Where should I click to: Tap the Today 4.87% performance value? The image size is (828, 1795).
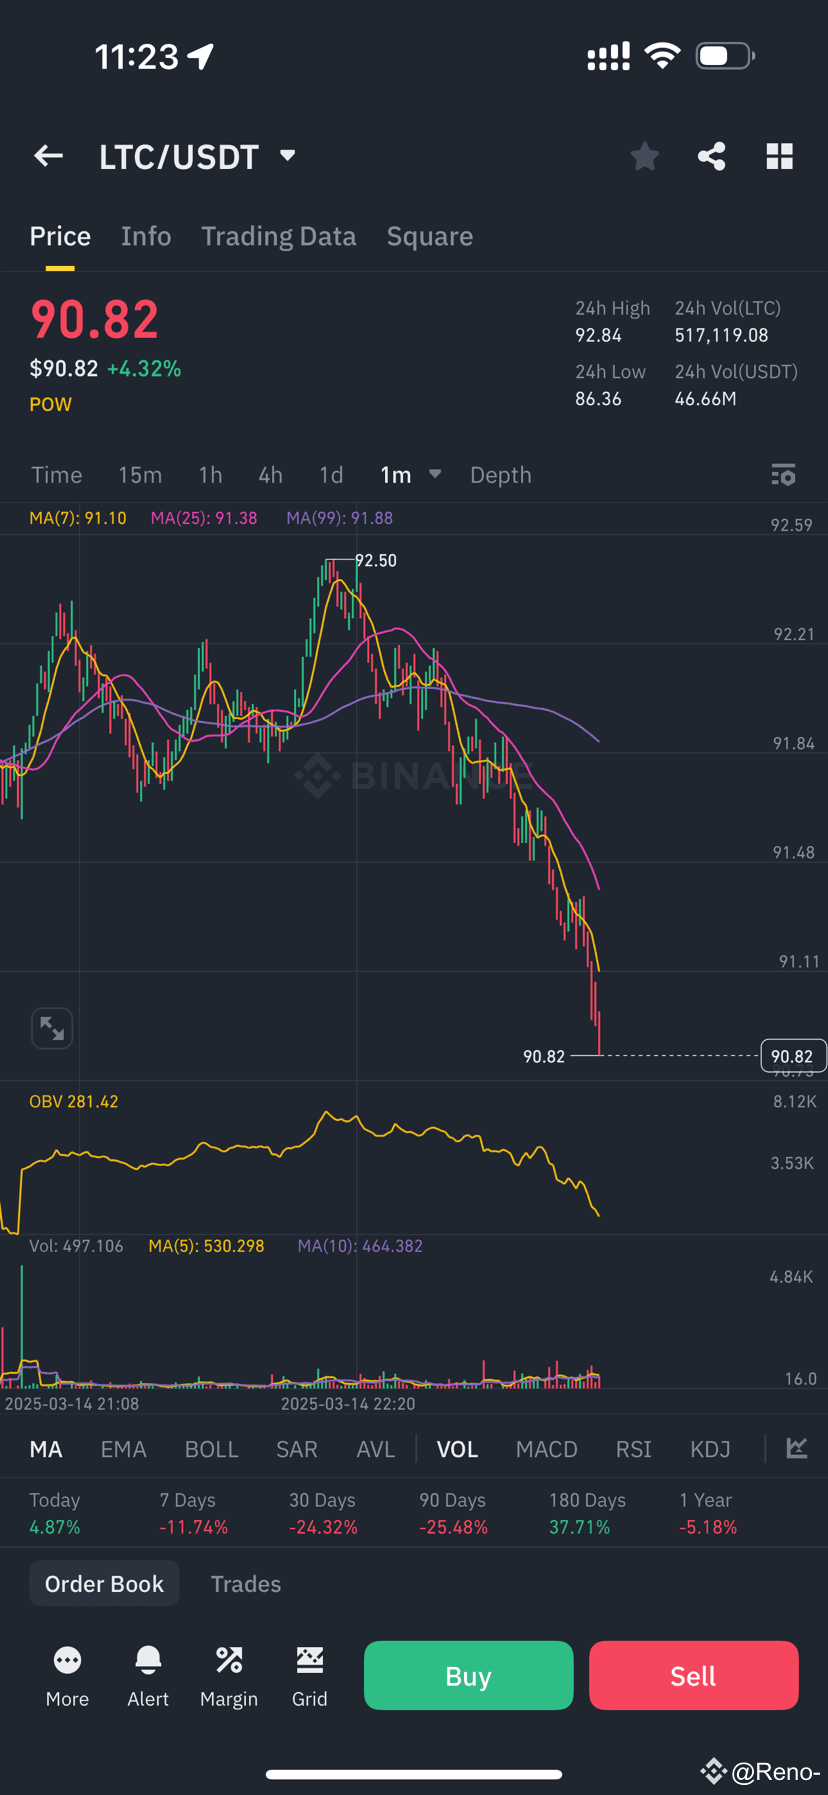click(55, 1527)
